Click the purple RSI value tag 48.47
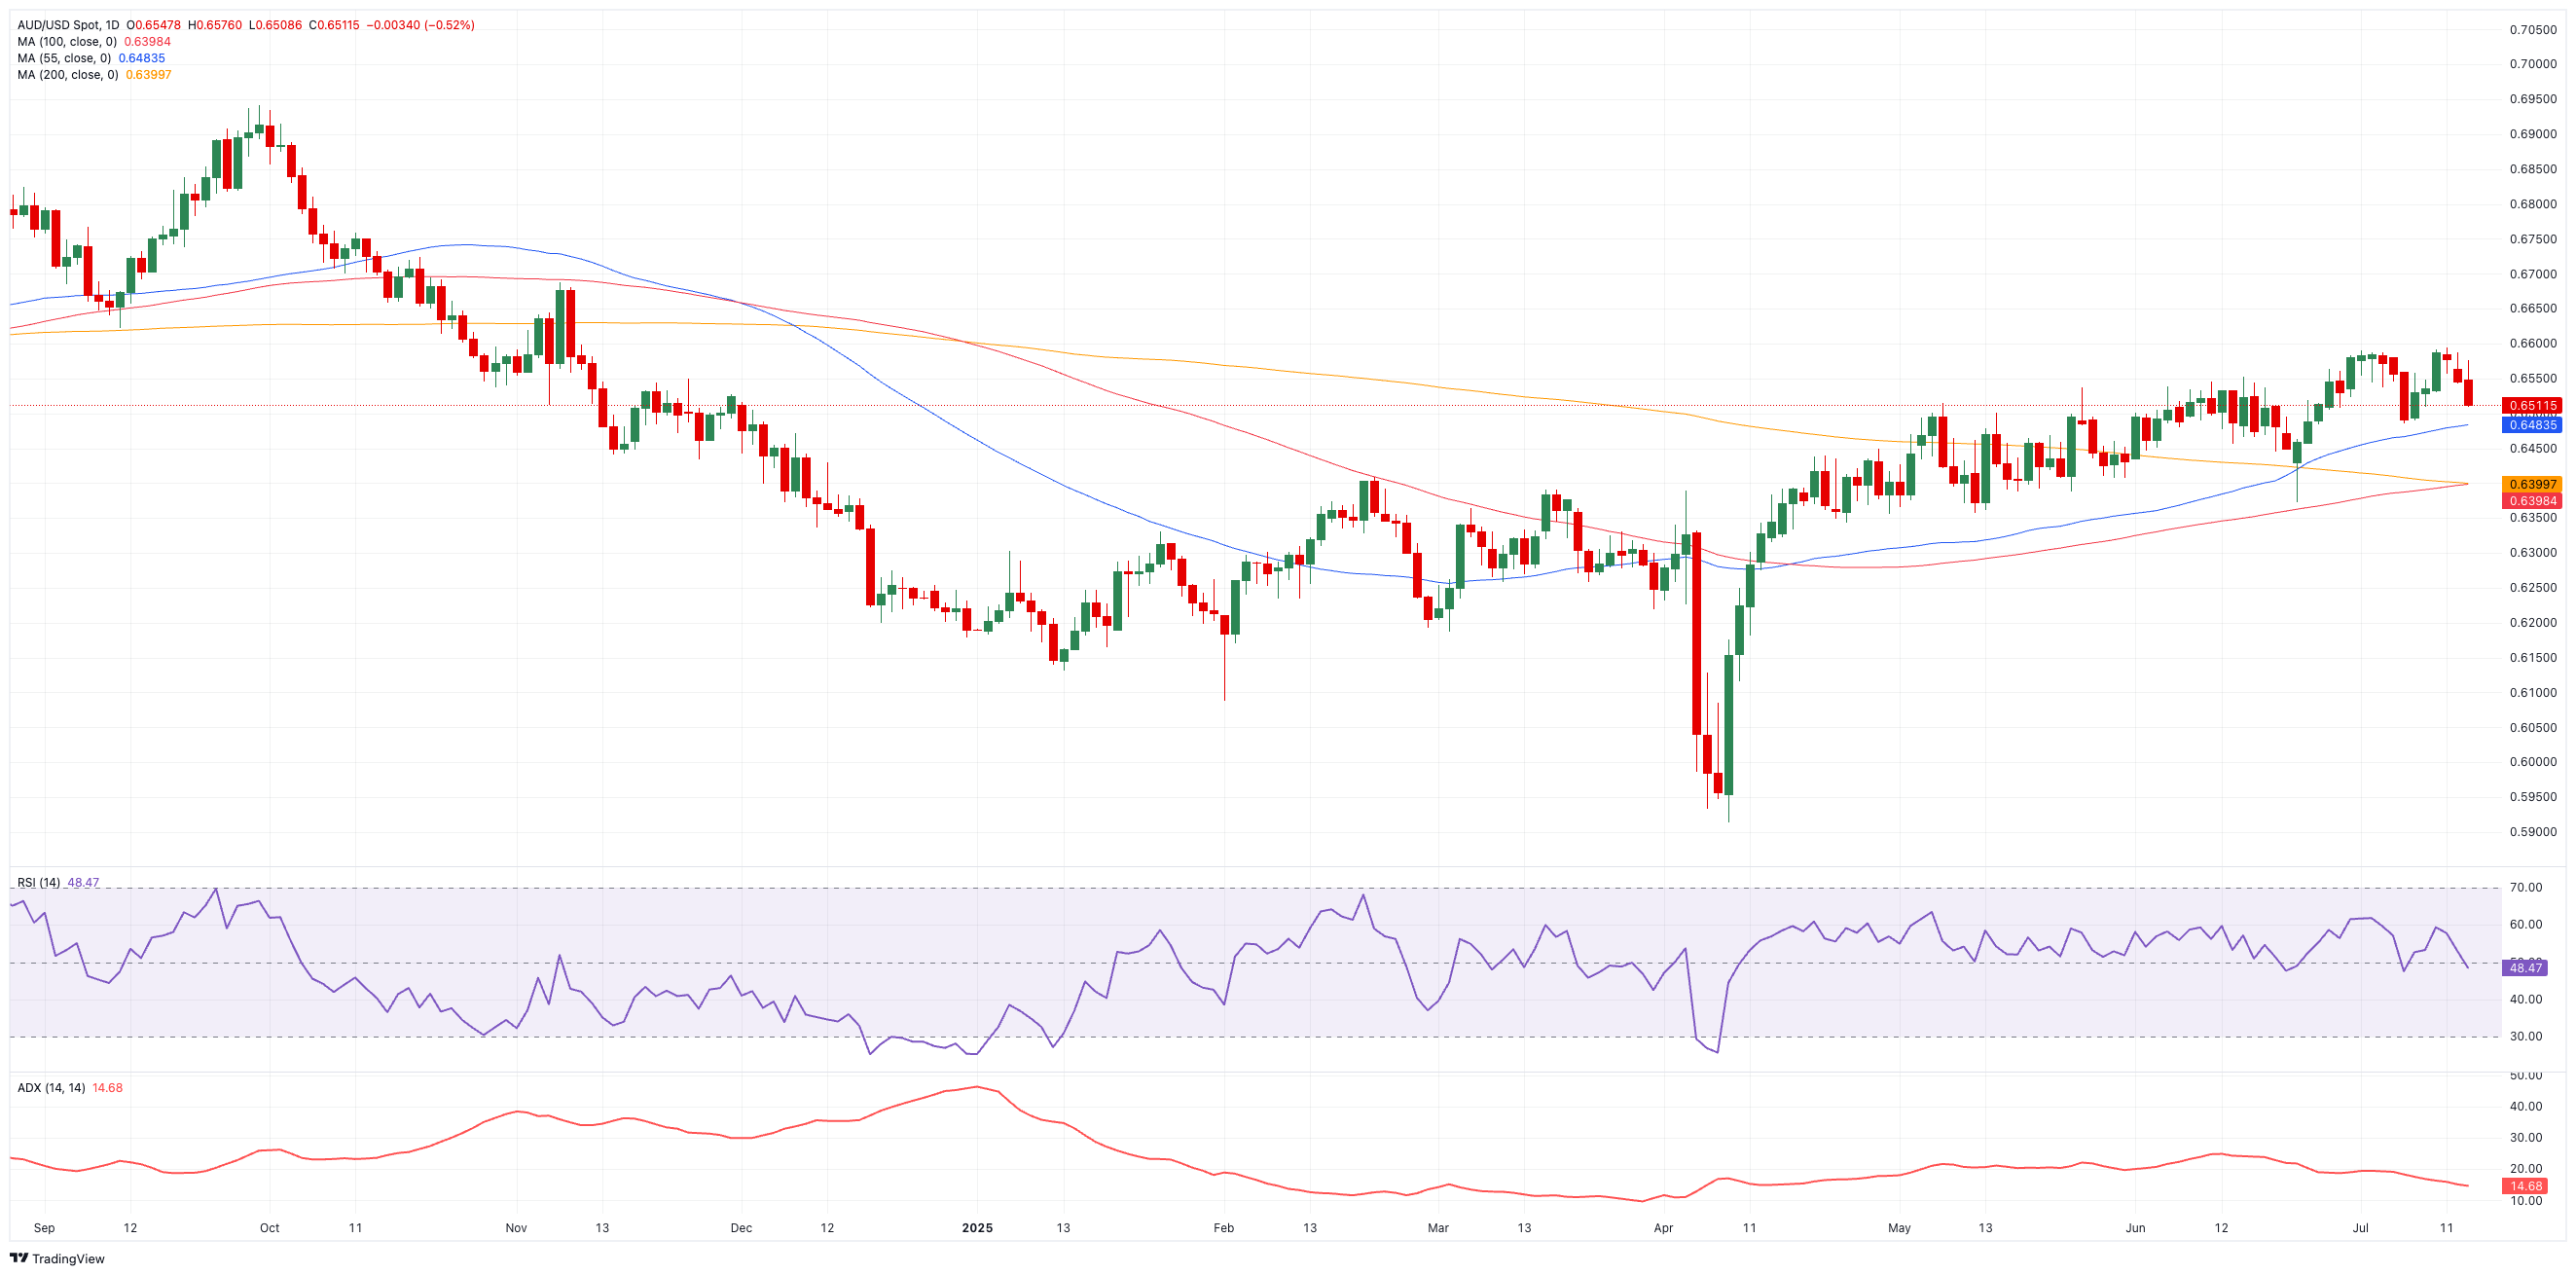 [2525, 968]
